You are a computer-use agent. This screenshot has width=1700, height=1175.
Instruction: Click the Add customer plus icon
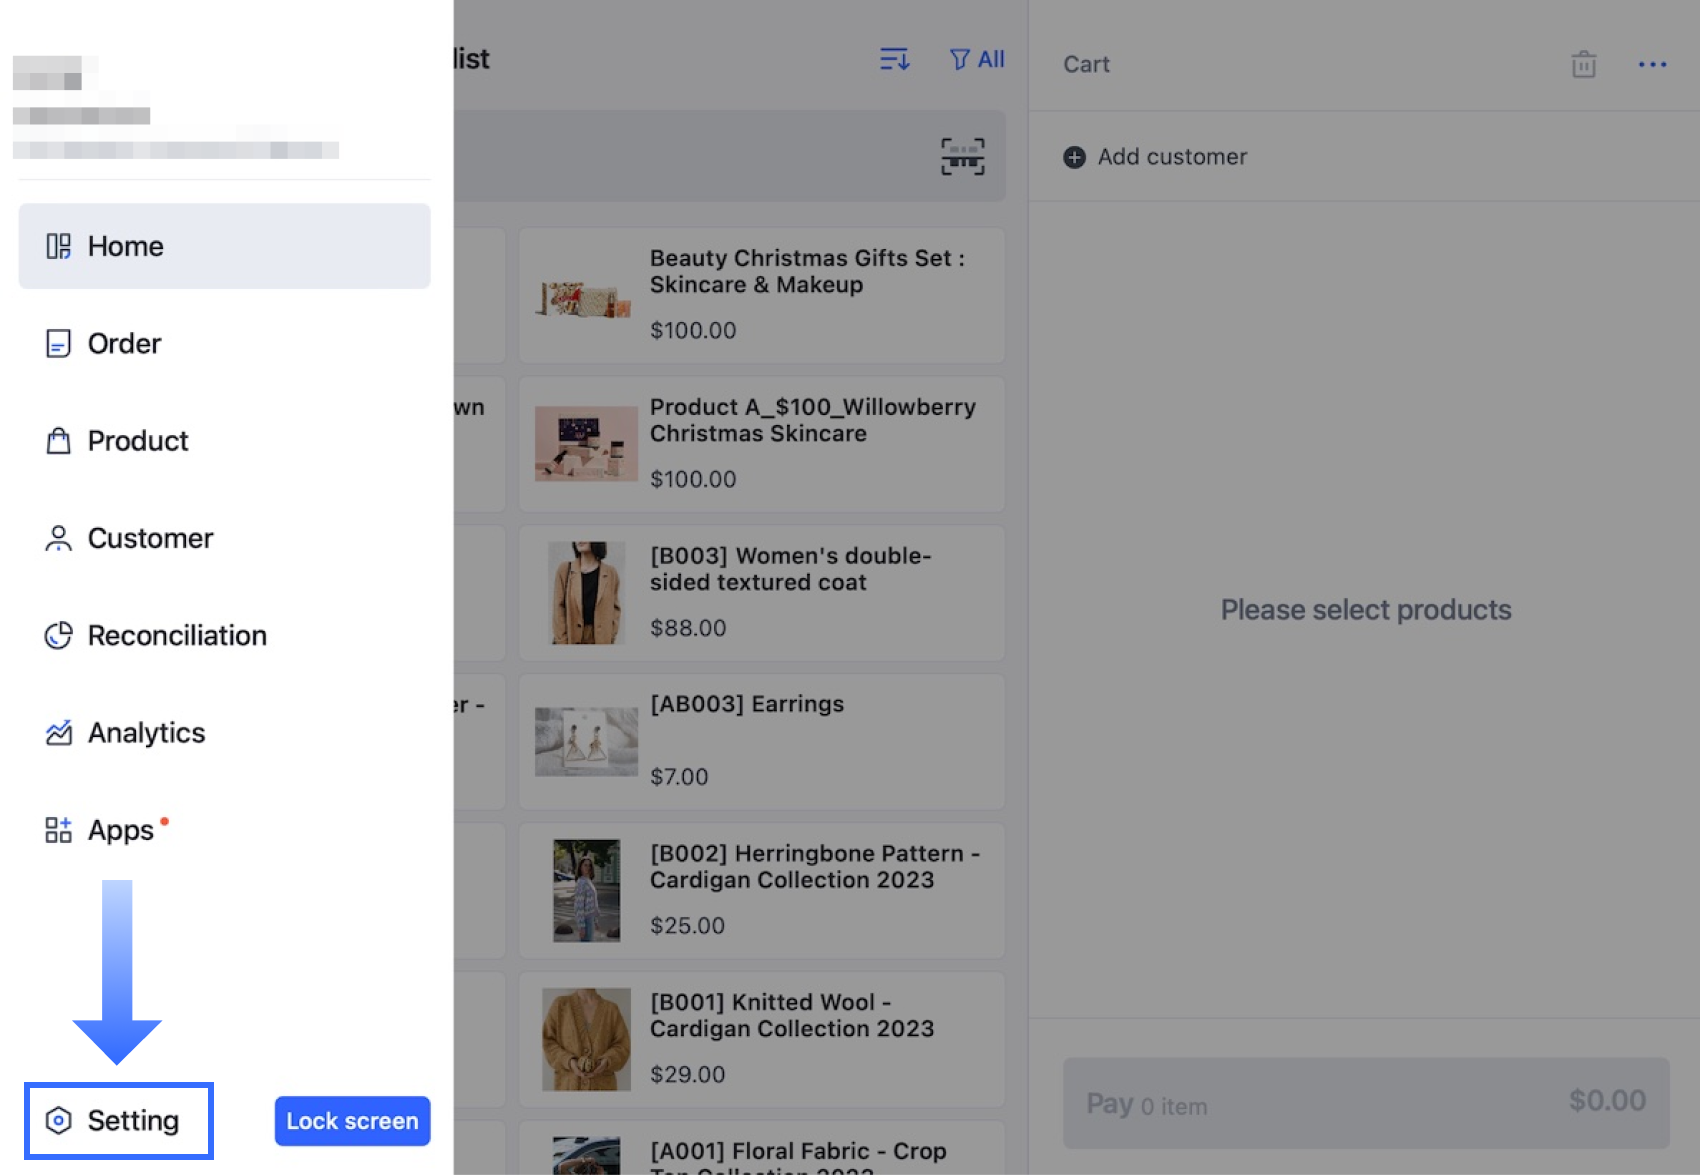[1074, 157]
